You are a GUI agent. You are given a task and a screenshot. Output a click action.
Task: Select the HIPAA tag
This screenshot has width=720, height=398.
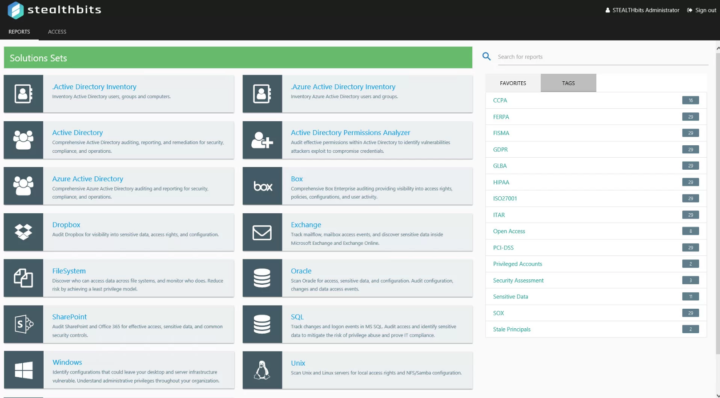tap(501, 182)
